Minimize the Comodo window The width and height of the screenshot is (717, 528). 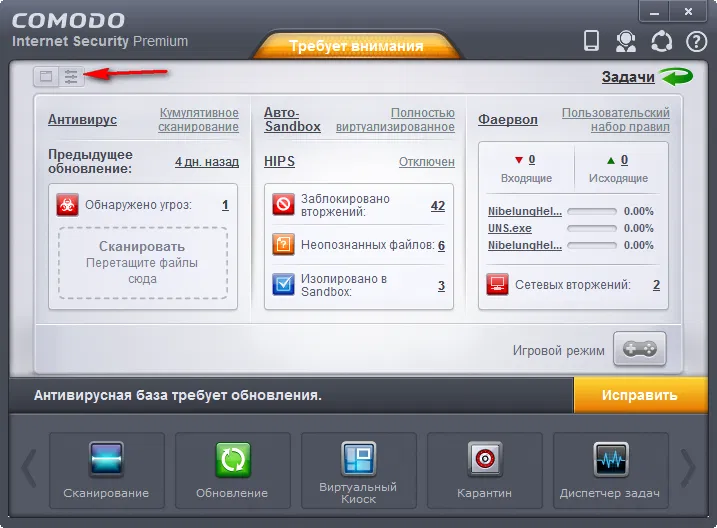pyautogui.click(x=654, y=12)
